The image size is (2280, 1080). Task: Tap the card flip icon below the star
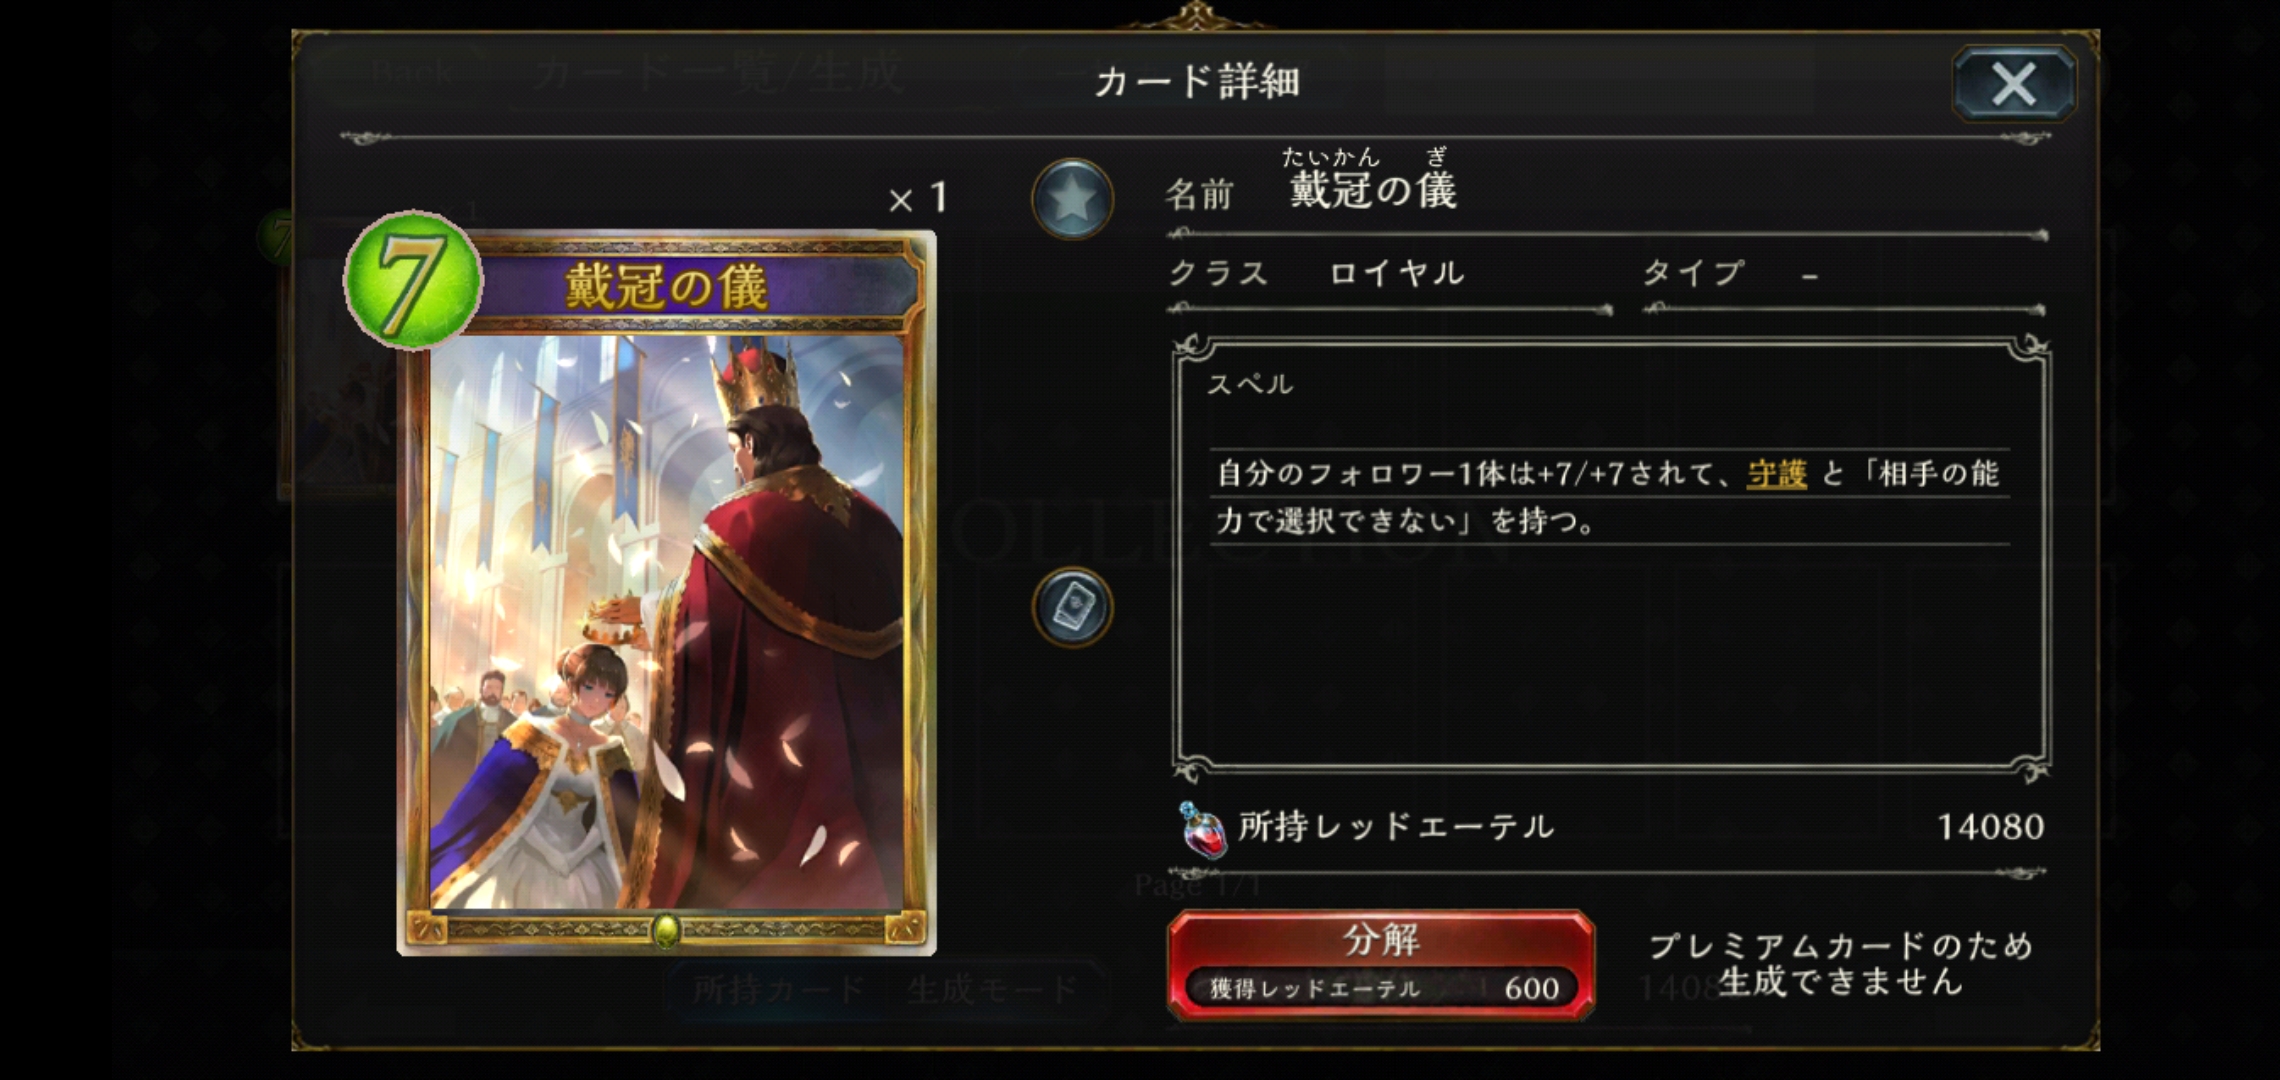tap(1072, 607)
